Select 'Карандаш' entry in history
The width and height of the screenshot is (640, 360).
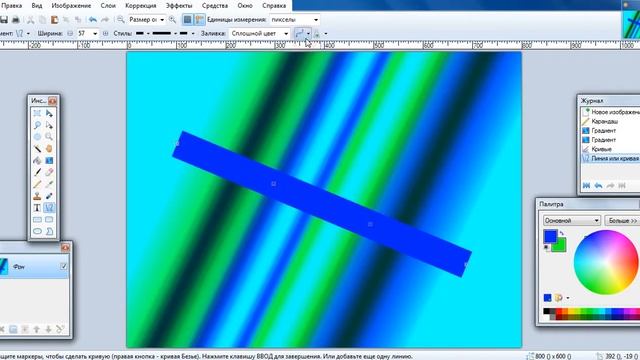[604, 121]
